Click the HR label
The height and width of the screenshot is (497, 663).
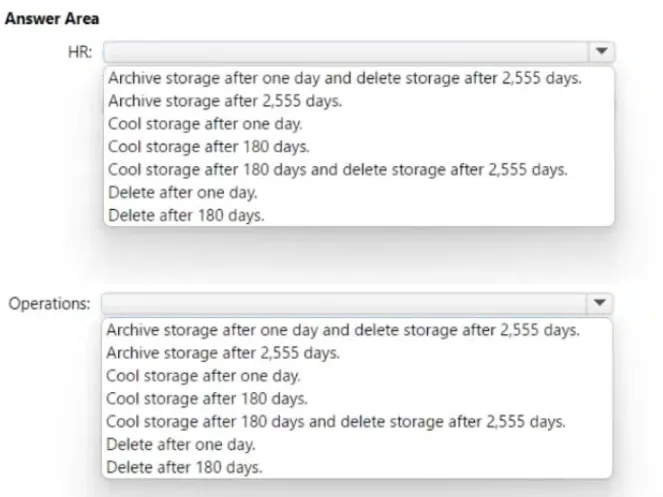coord(80,52)
